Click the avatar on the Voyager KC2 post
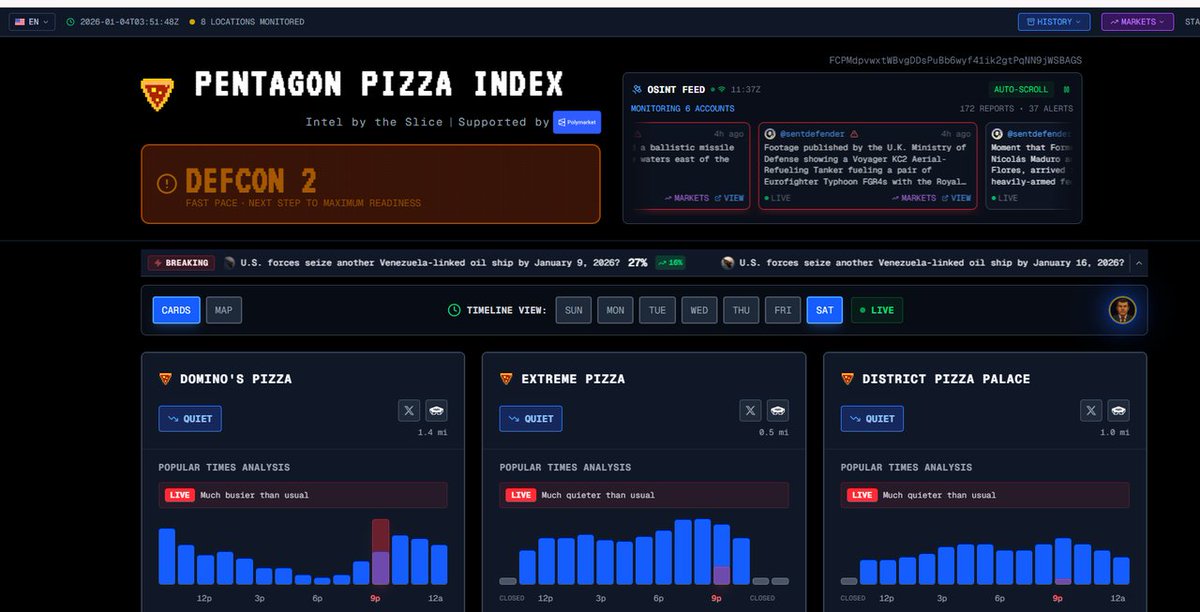1200x612 pixels. tap(770, 133)
